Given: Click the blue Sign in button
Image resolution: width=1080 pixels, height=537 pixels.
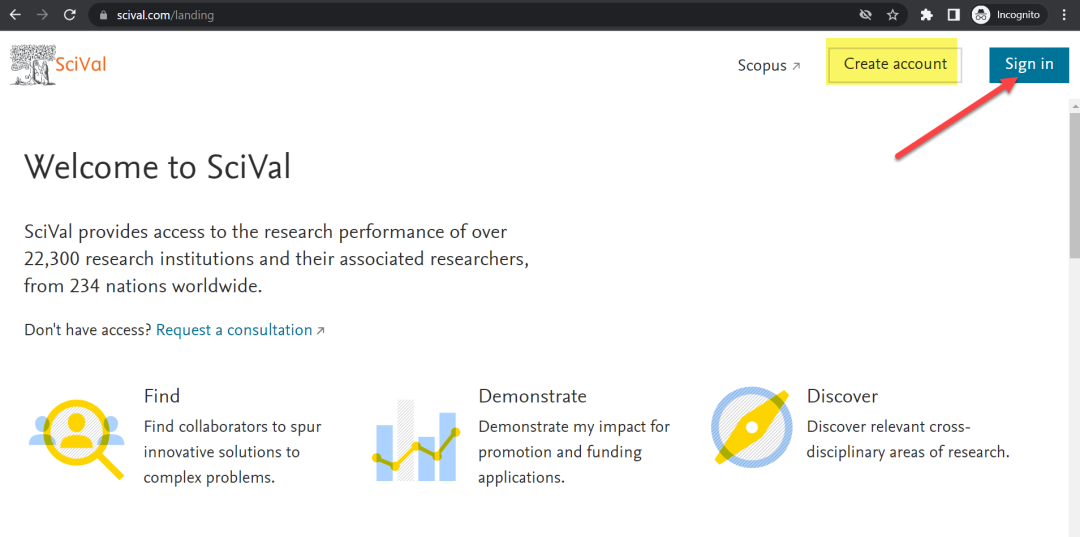Looking at the screenshot, I should pyautogui.click(x=1029, y=65).
